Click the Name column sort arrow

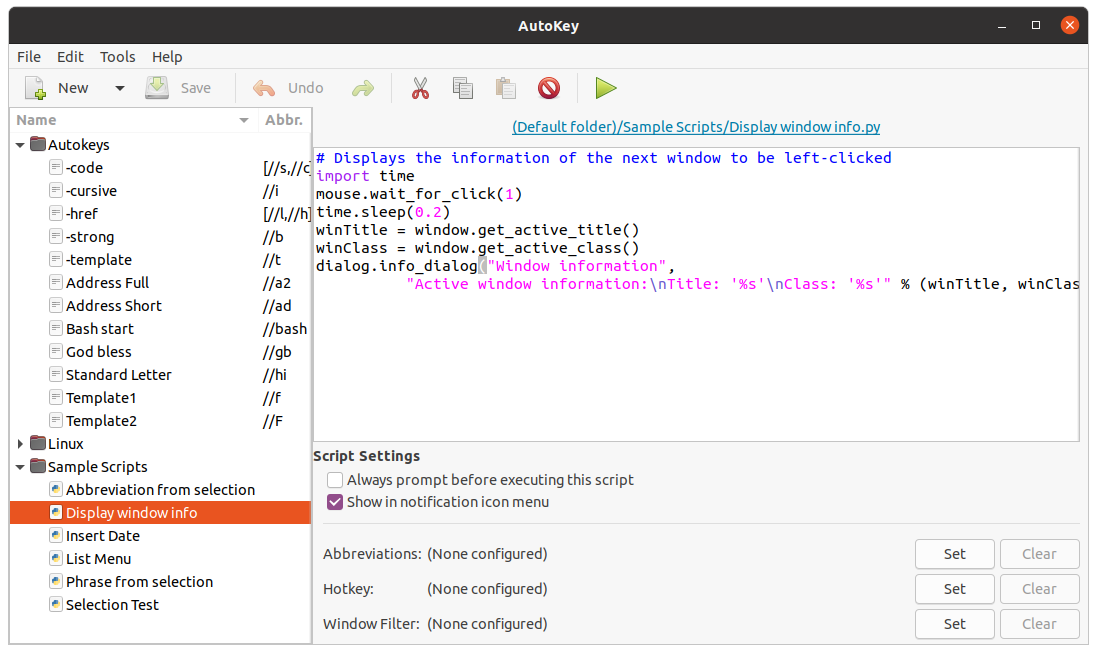click(243, 119)
